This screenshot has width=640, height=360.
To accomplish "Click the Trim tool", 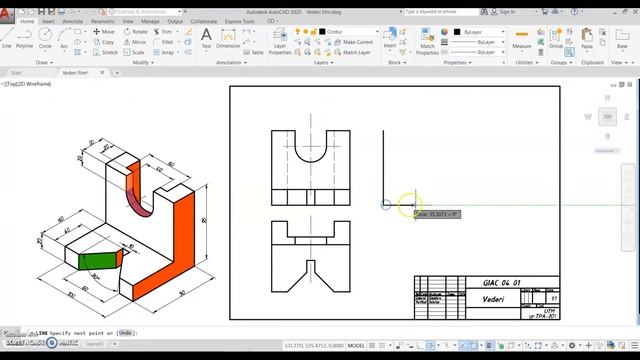I will click(x=163, y=31).
